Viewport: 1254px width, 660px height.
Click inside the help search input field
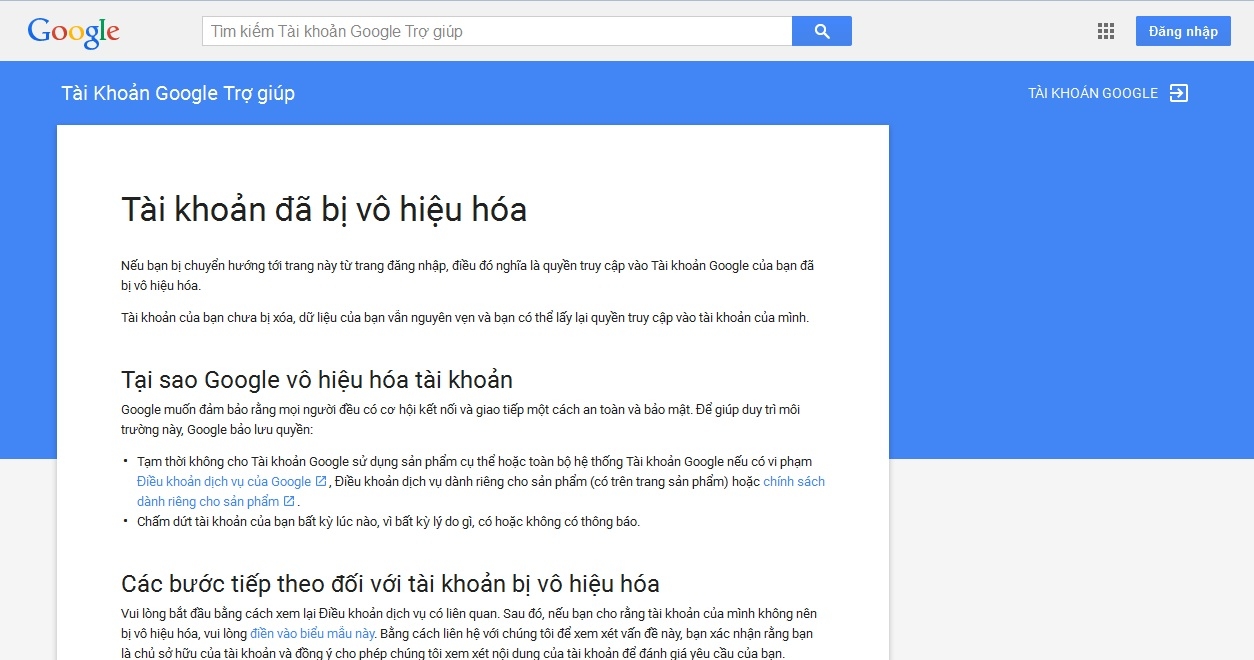(x=450, y=31)
